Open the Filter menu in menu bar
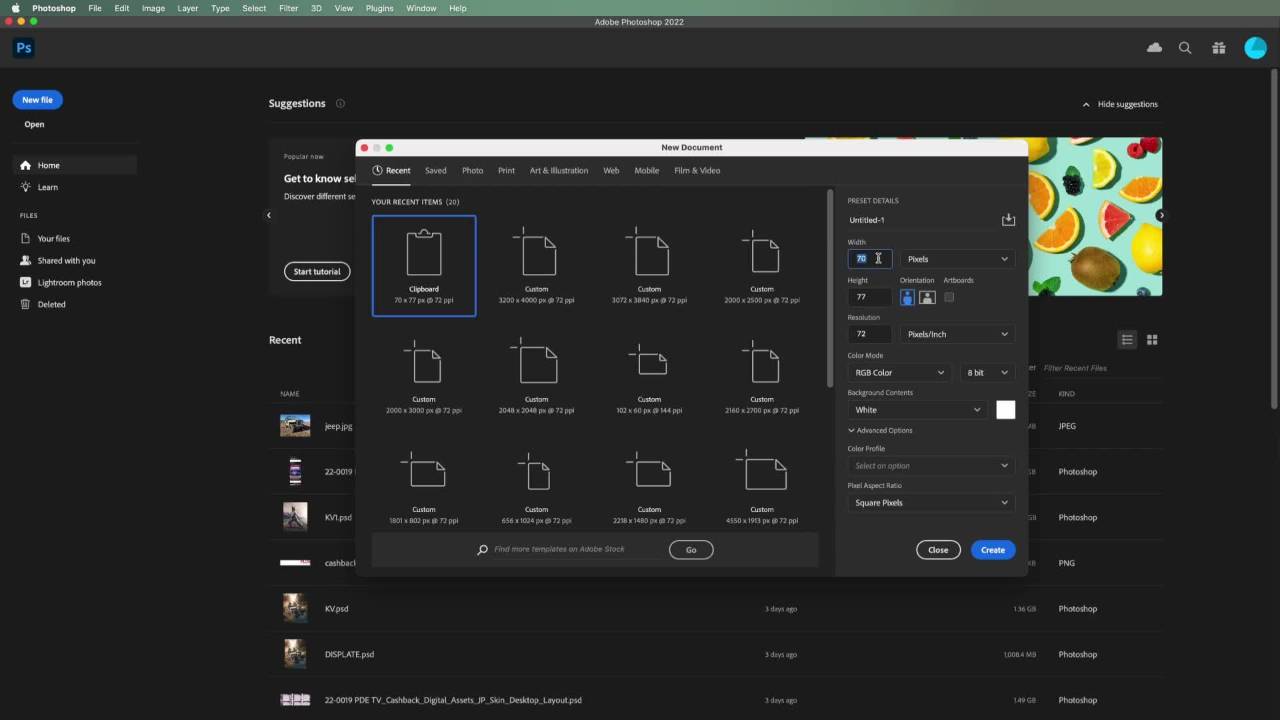This screenshot has height=720, width=1280. tap(288, 8)
